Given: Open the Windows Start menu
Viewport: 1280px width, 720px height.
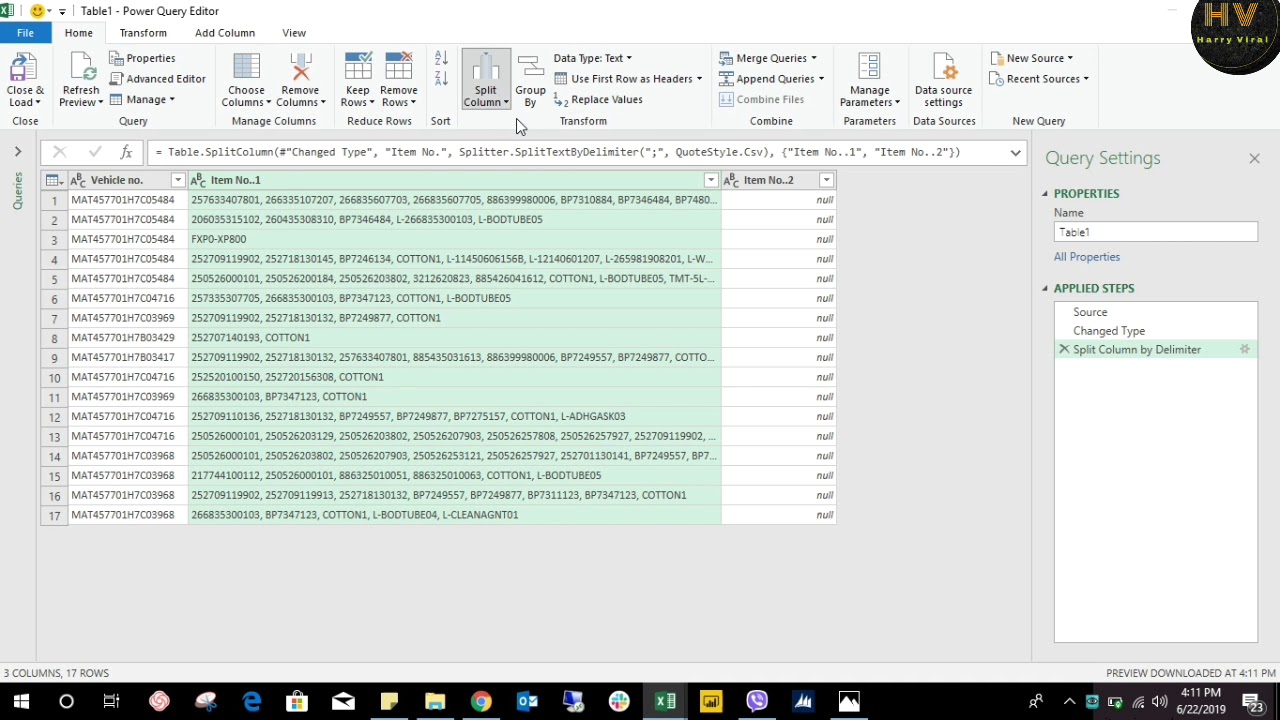Looking at the screenshot, I should 21,702.
